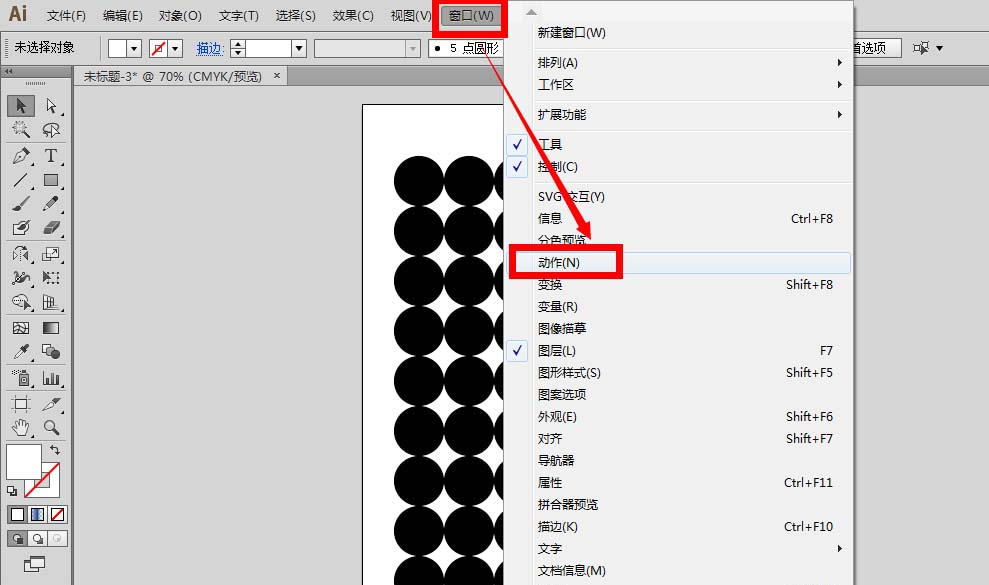
Task: Select the Zoom tool in the toolbar
Action: 52,427
